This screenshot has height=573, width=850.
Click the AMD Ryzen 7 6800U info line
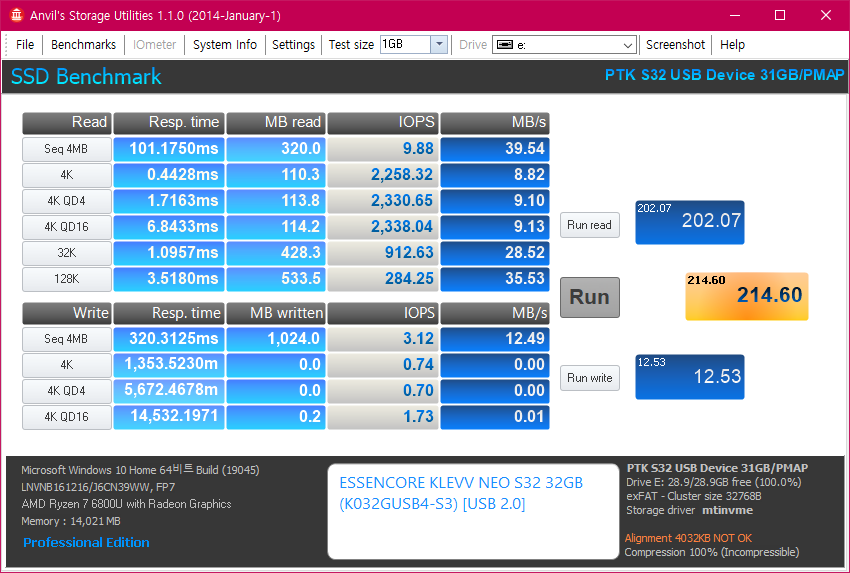[126, 504]
